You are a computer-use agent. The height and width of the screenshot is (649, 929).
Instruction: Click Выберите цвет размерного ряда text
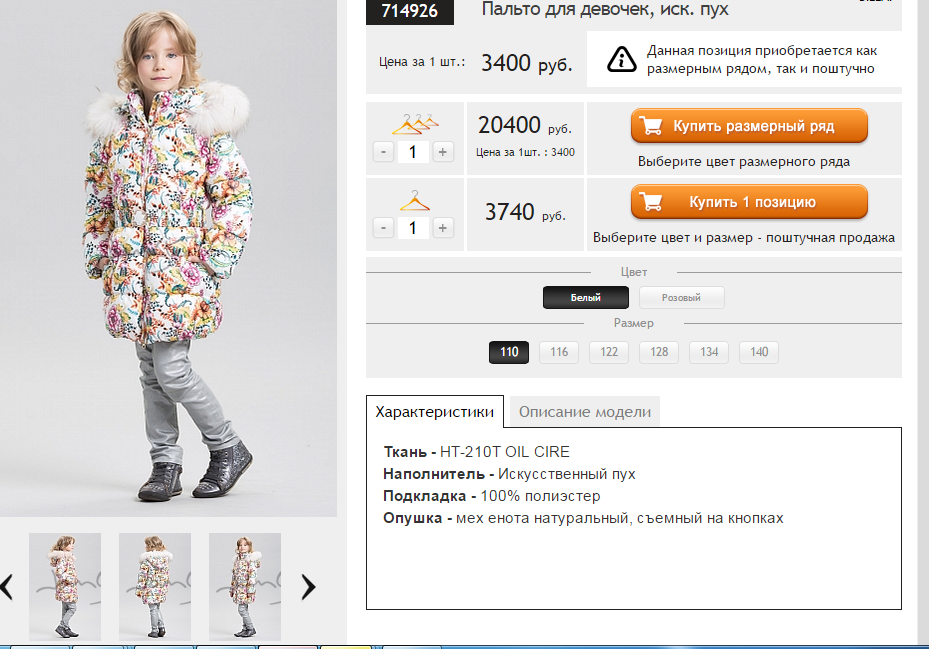(x=744, y=161)
